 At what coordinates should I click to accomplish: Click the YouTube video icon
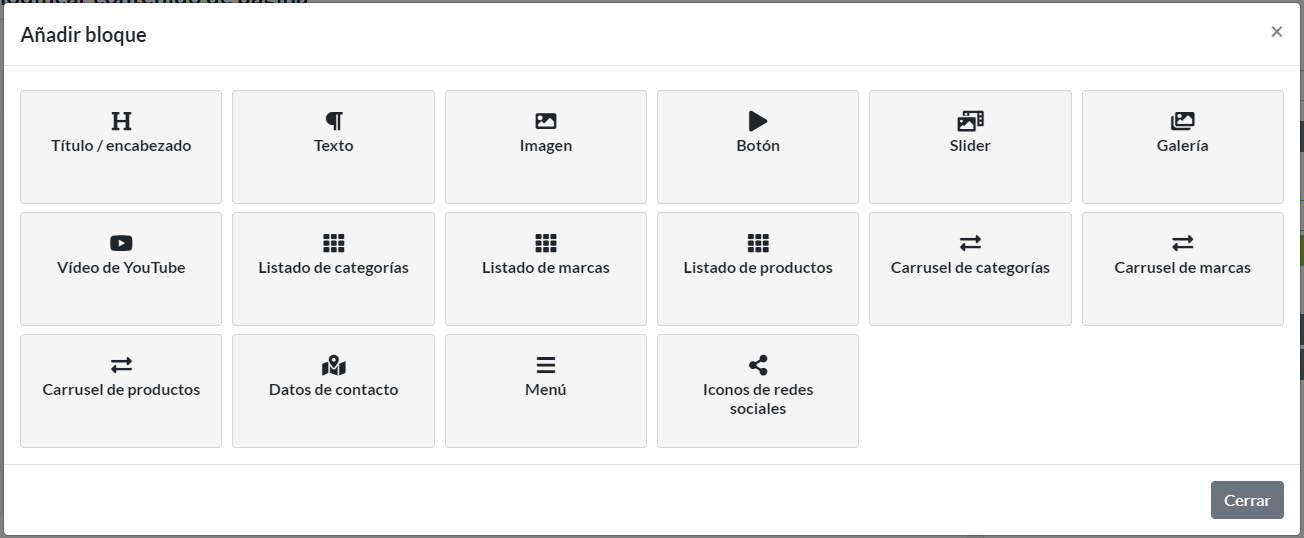coord(121,243)
